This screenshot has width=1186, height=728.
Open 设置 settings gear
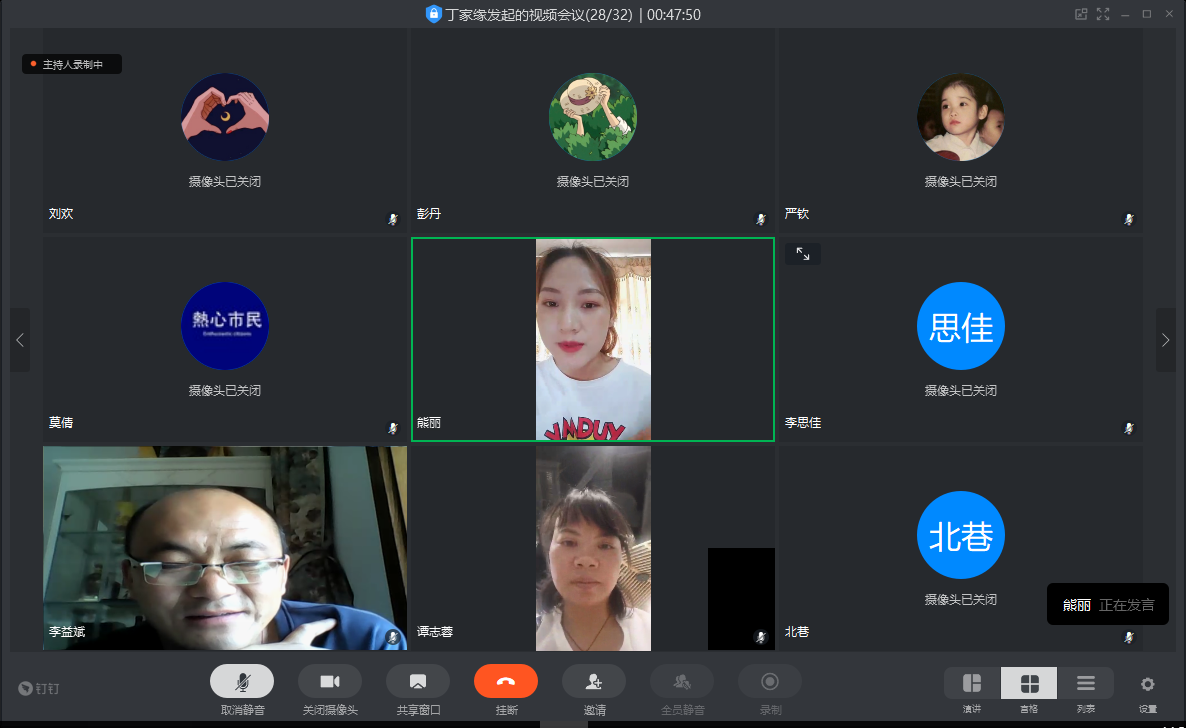coord(1148,684)
